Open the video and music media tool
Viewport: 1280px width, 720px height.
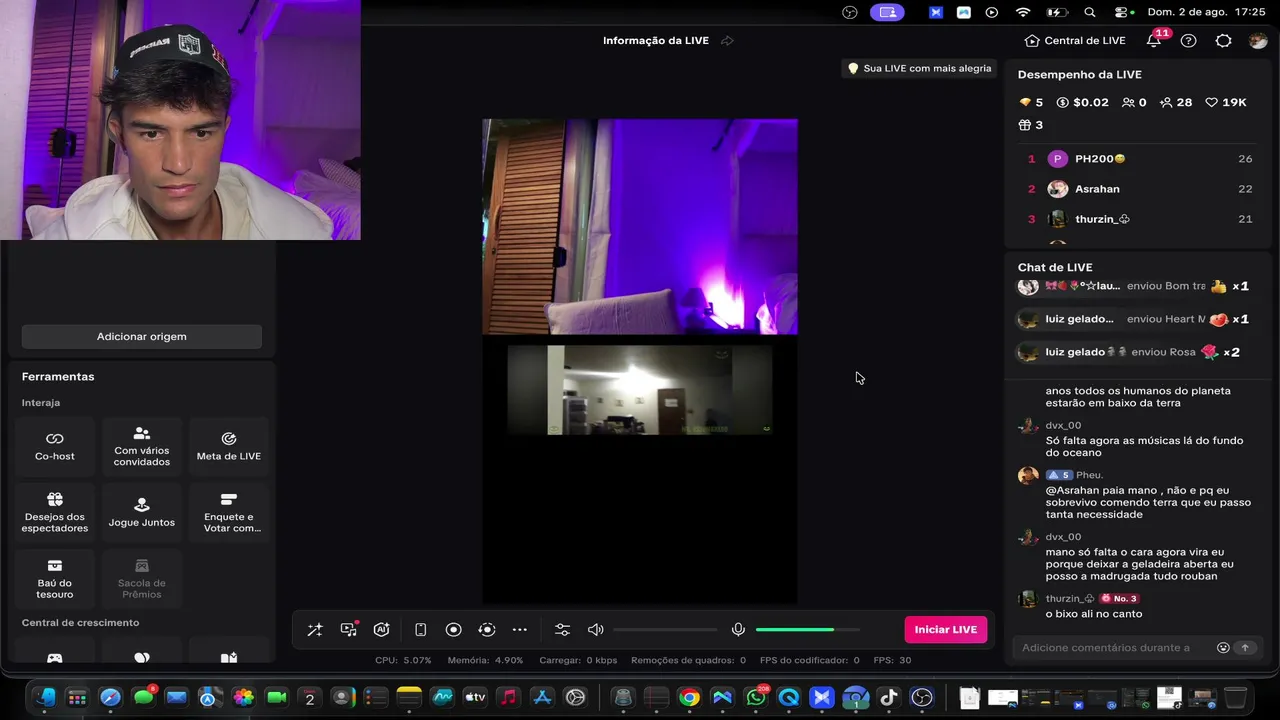pyautogui.click(x=348, y=630)
